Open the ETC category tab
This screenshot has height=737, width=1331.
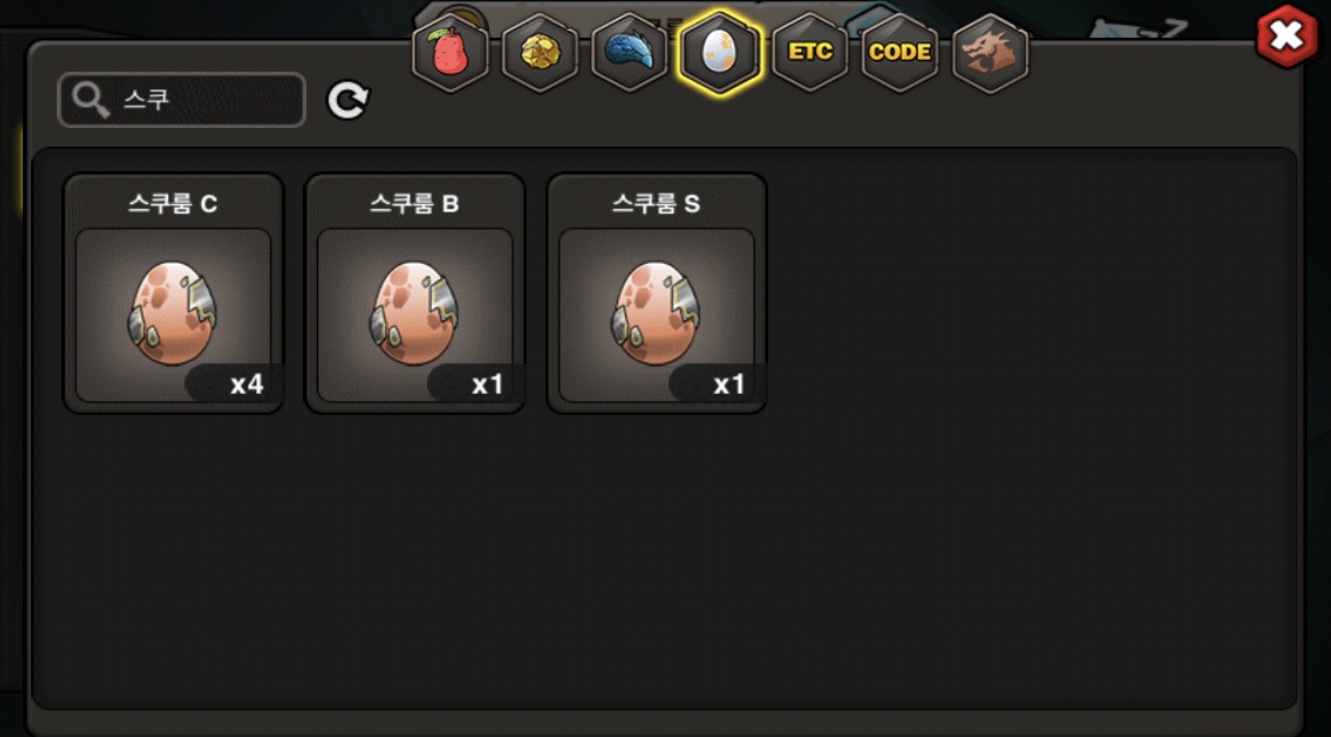click(810, 52)
